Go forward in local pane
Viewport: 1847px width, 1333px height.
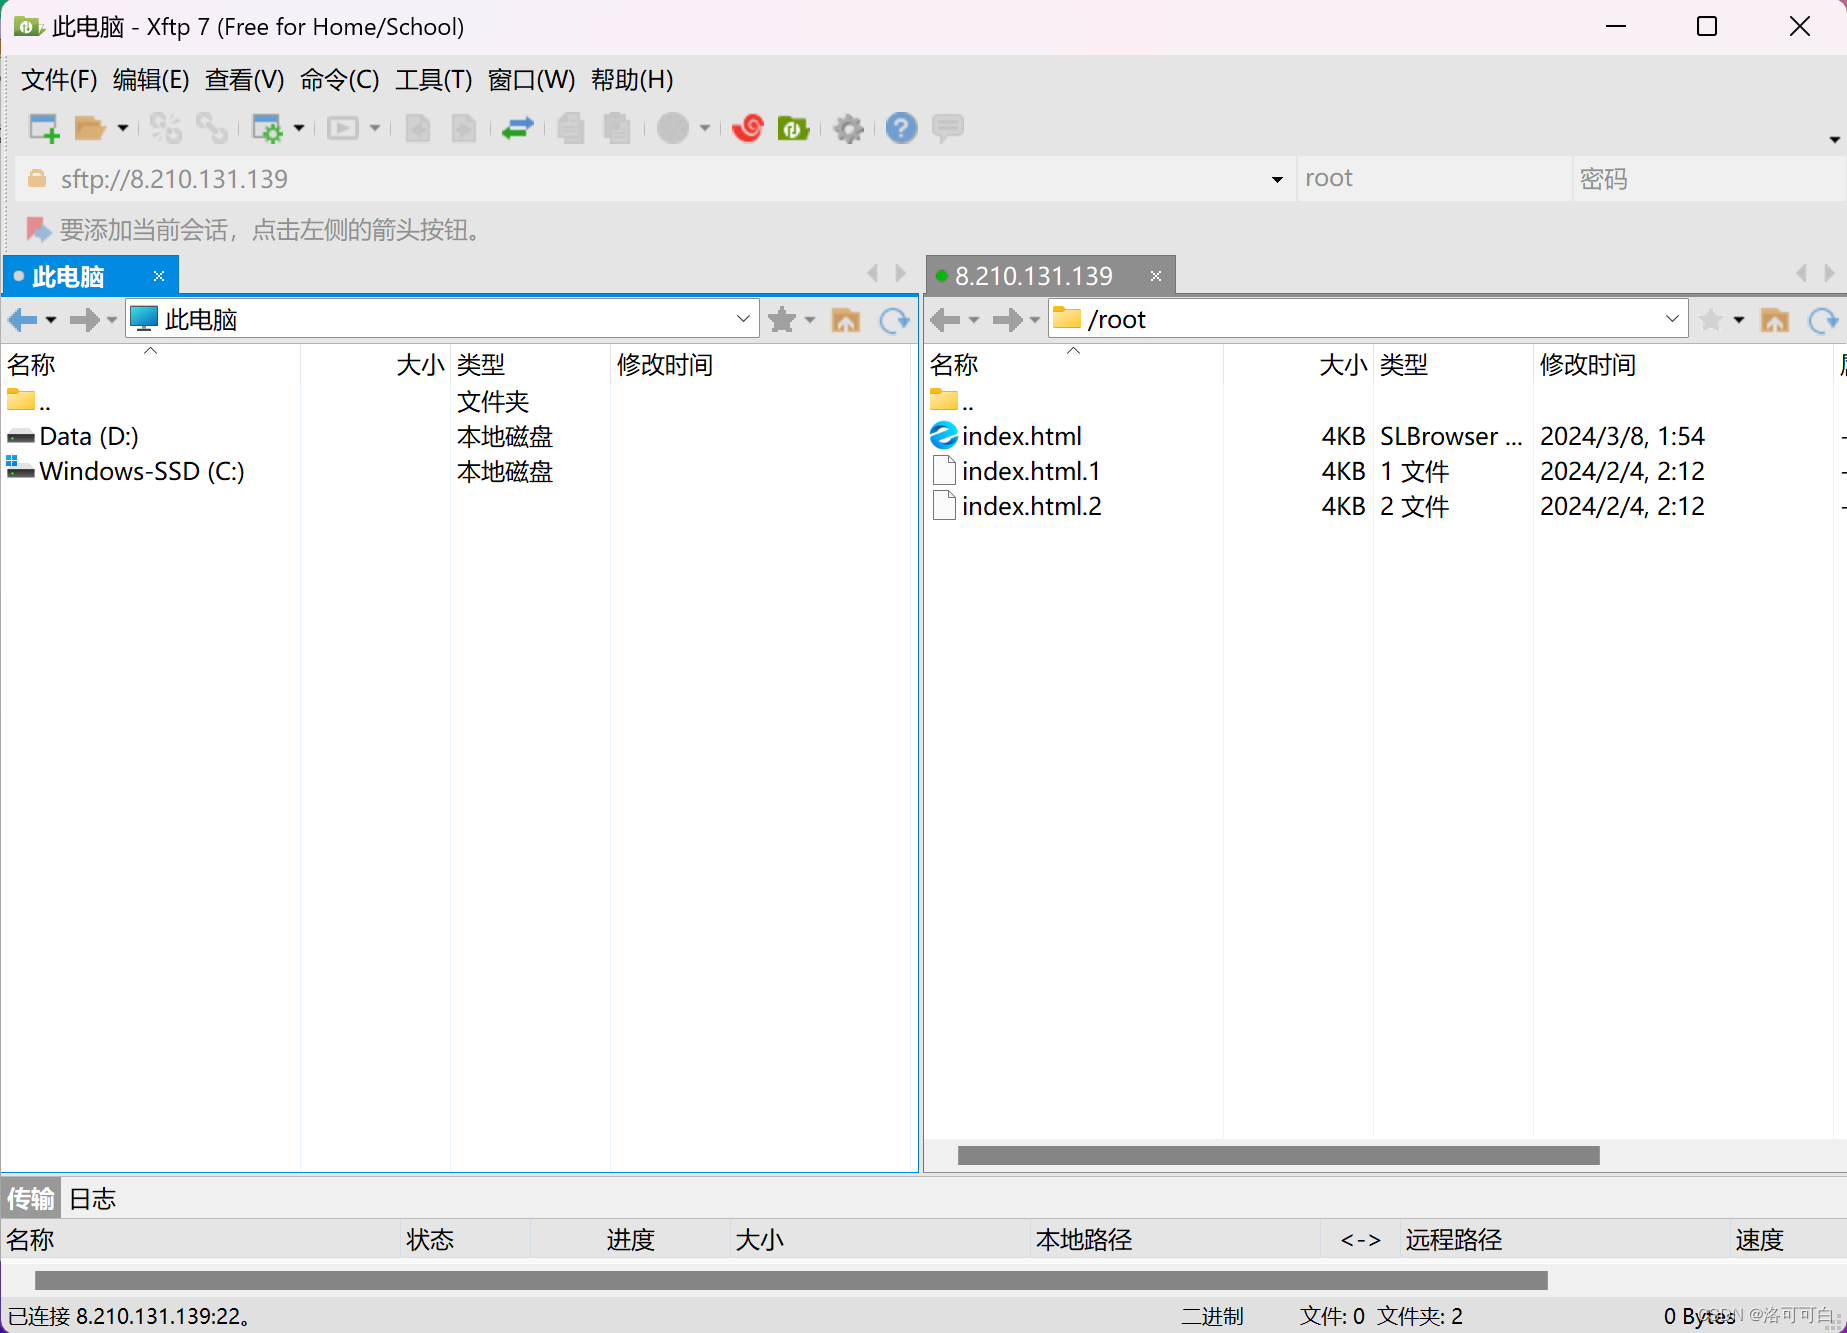[x=85, y=320]
